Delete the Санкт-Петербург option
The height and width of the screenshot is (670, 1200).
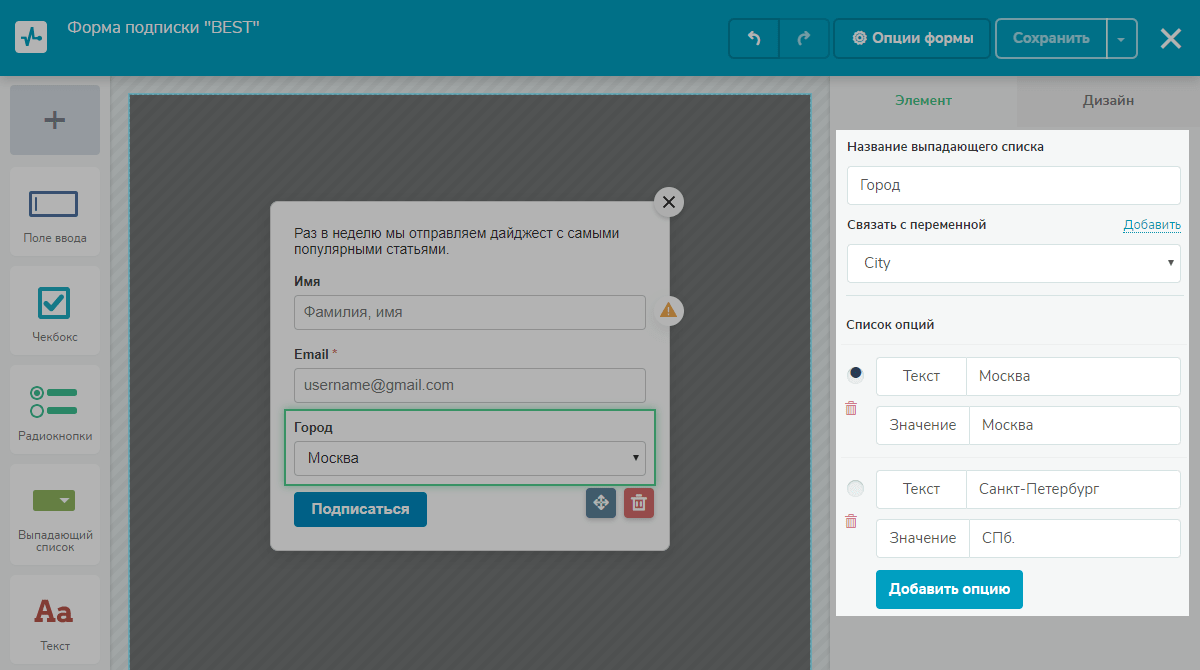tap(851, 521)
